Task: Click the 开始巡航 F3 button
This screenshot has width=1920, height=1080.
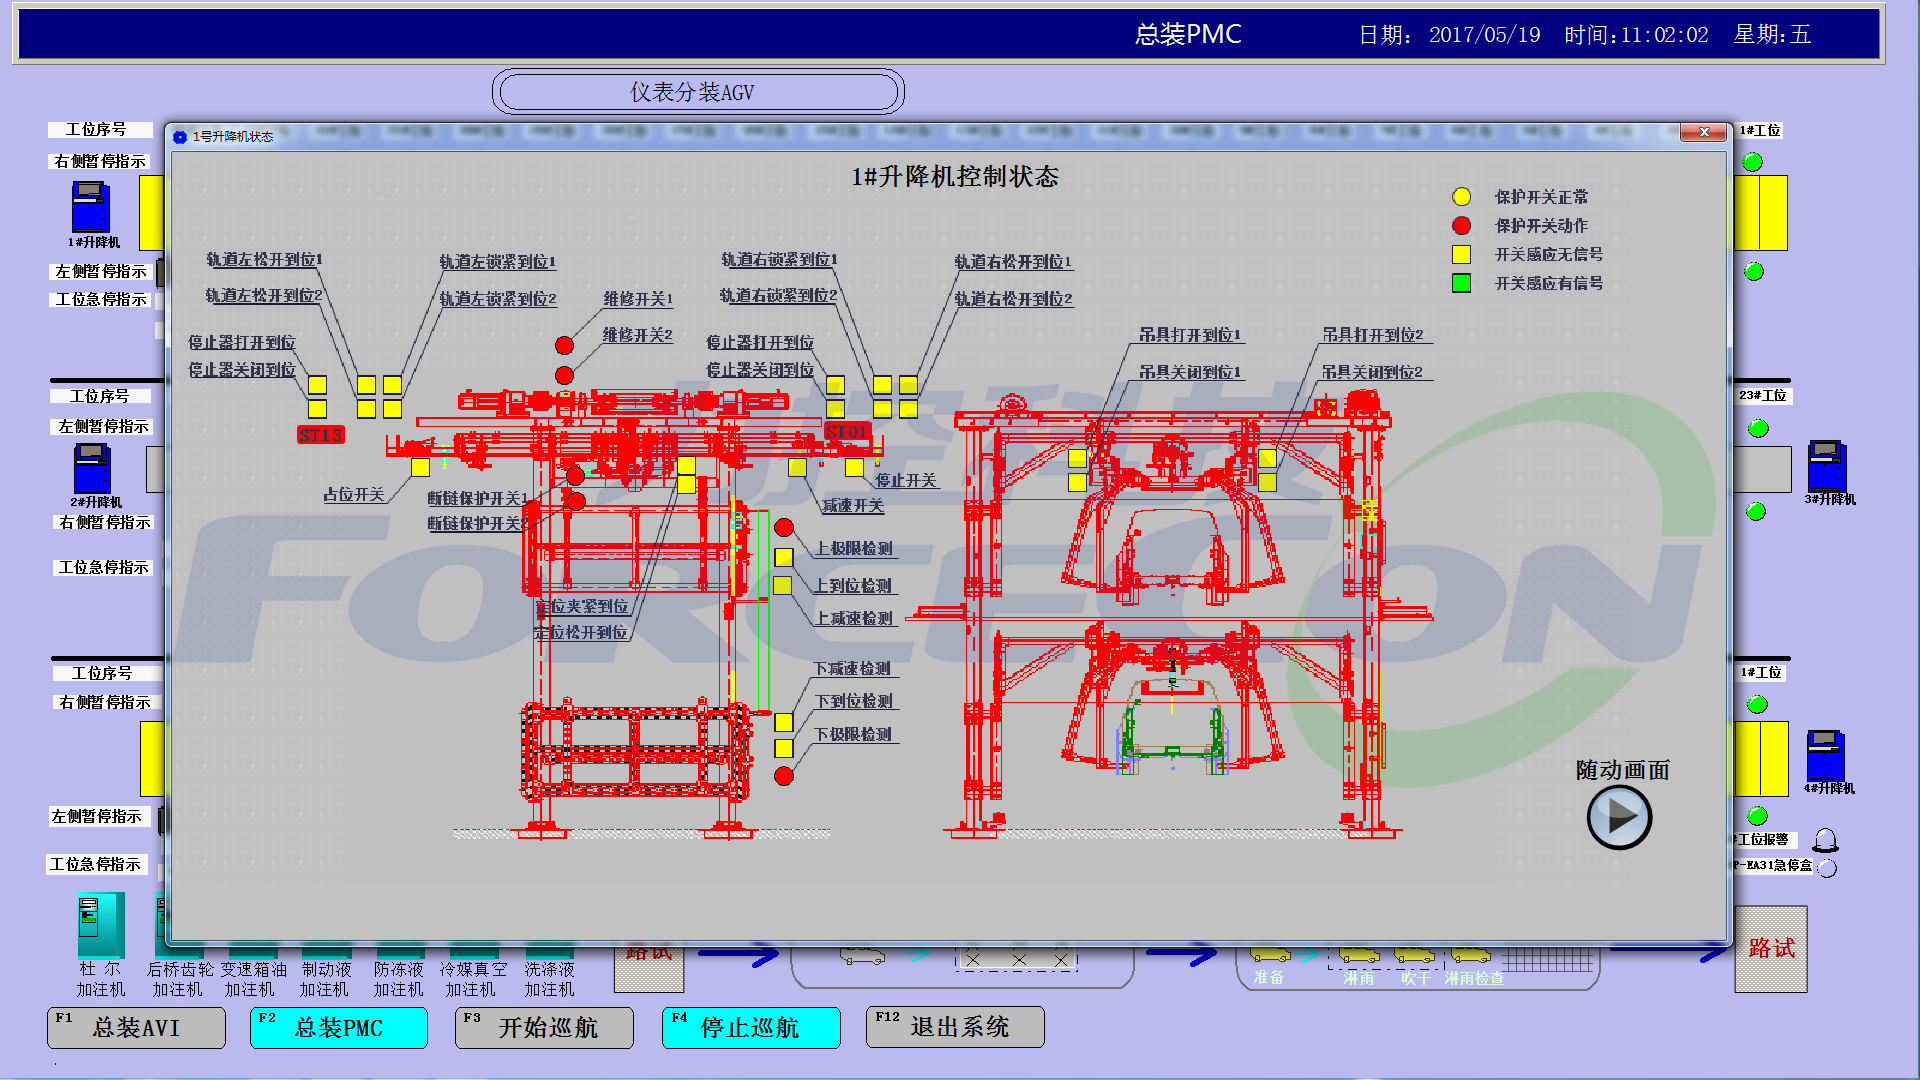Action: 545,1027
